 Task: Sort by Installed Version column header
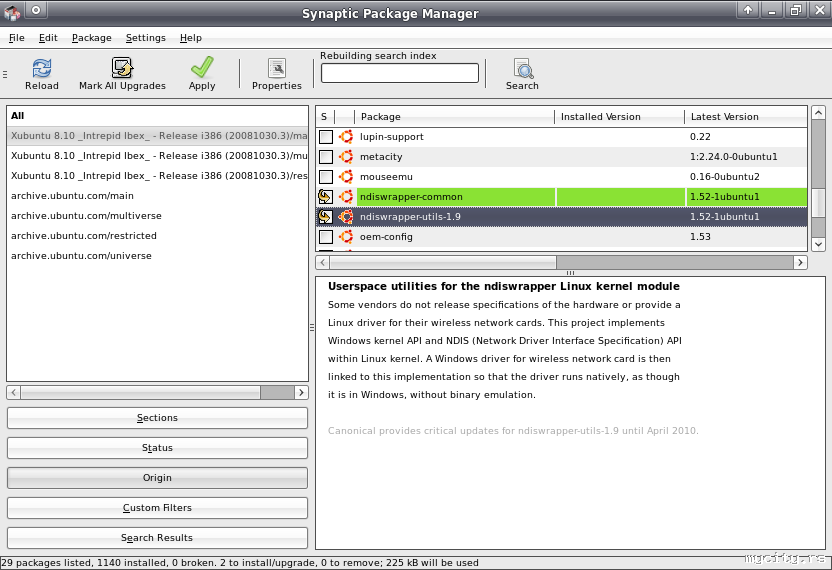click(x=619, y=117)
